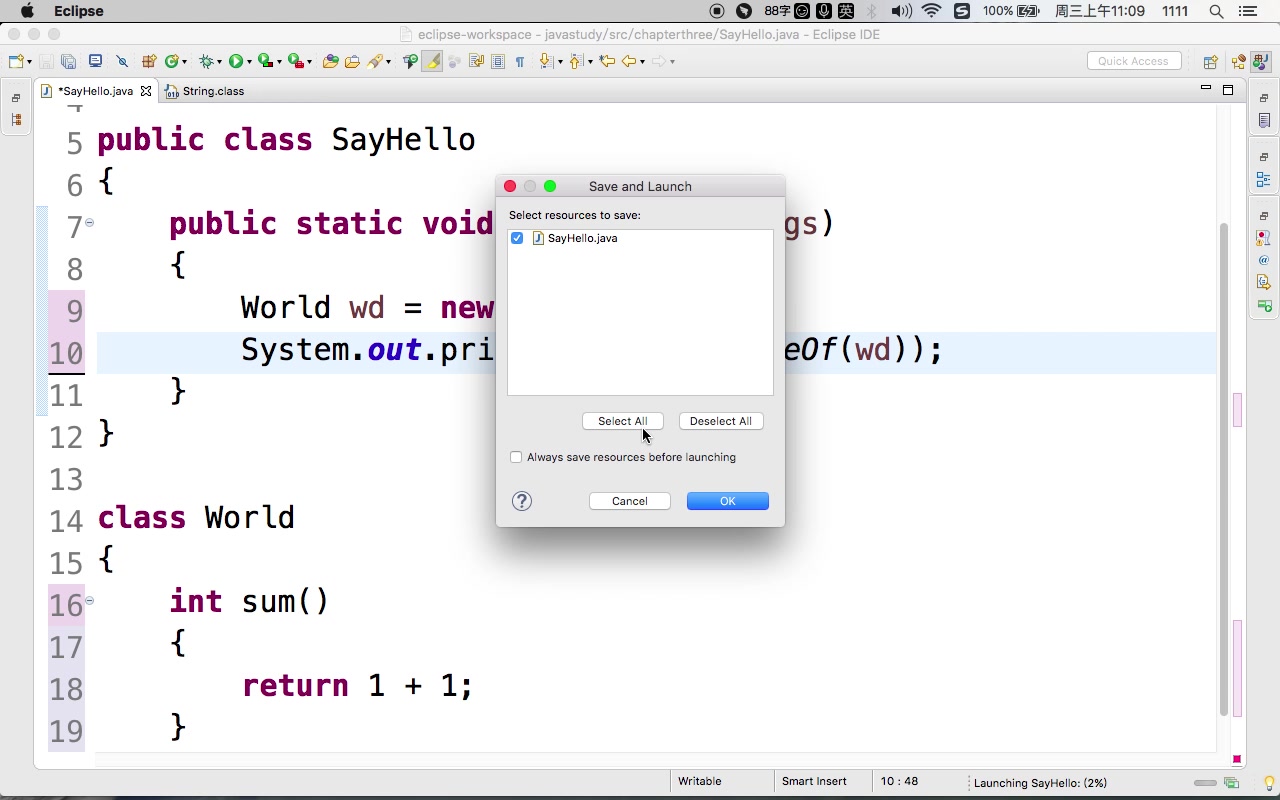Click the Skip All Breakpoints icon
The width and height of the screenshot is (1280, 800).
coord(122,61)
